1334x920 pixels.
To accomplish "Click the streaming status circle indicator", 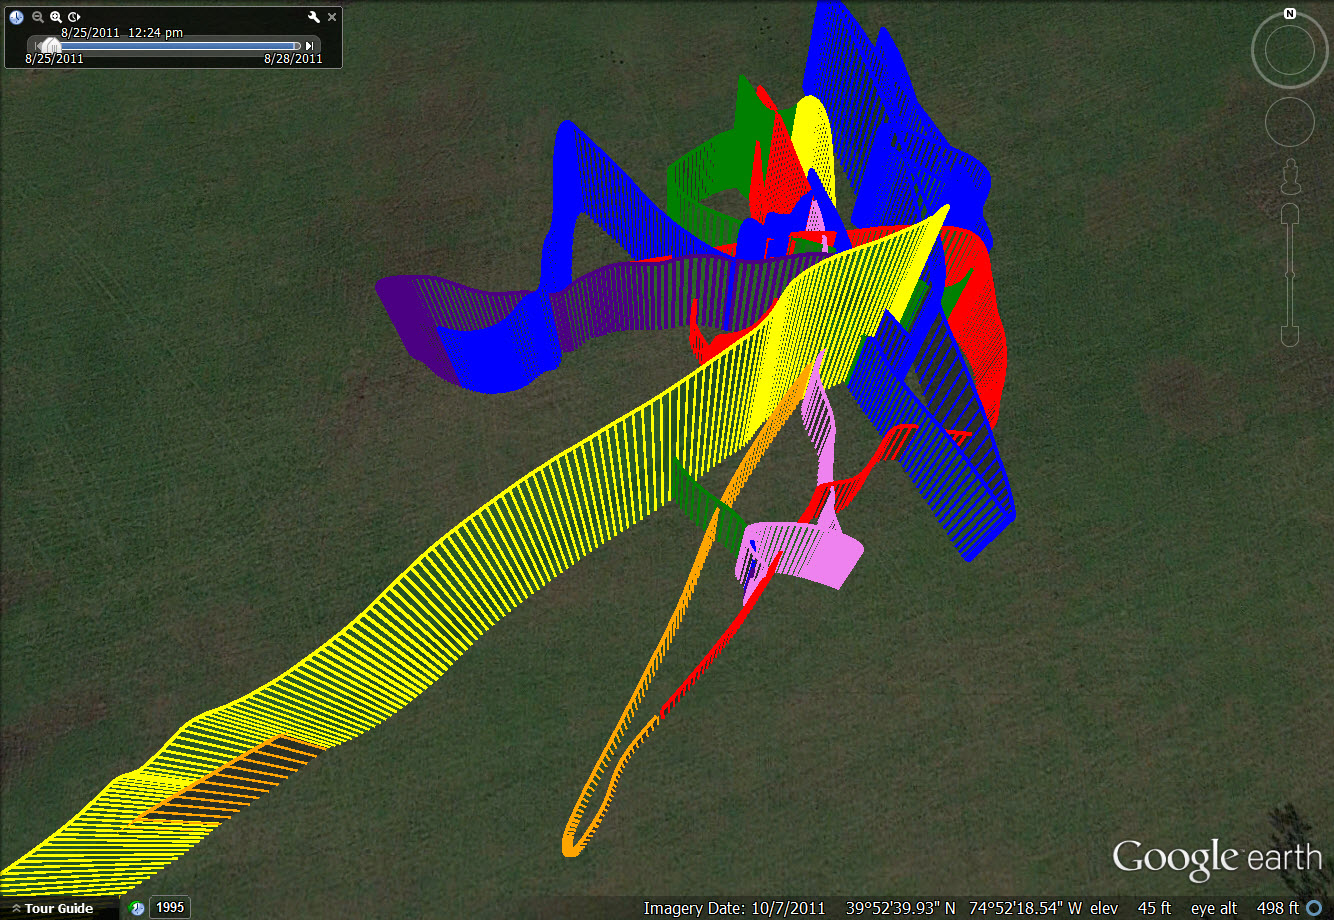I will click(1314, 908).
